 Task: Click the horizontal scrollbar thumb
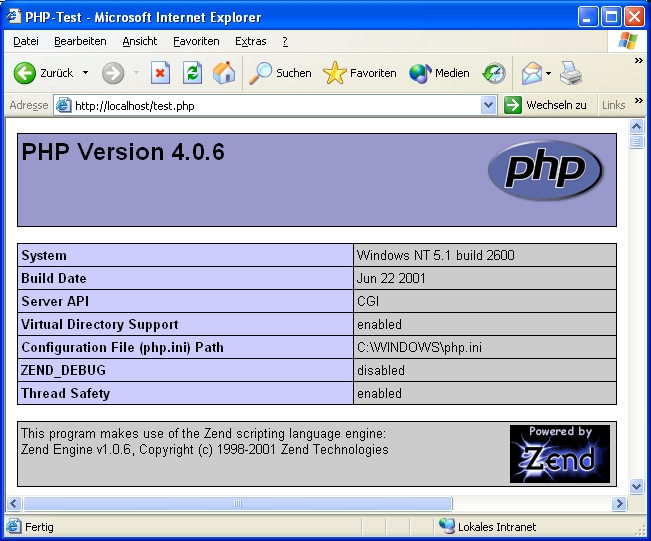click(x=238, y=504)
